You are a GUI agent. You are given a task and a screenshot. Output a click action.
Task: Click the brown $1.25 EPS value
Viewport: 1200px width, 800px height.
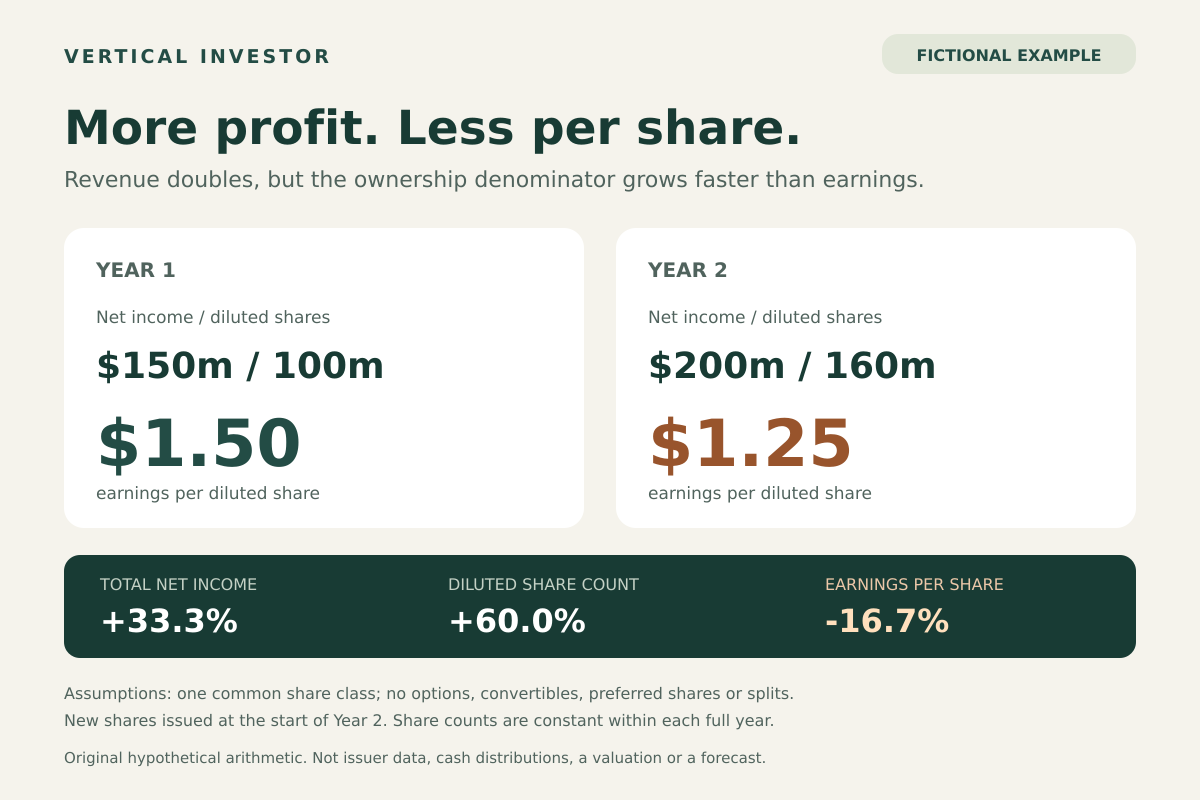click(x=751, y=443)
